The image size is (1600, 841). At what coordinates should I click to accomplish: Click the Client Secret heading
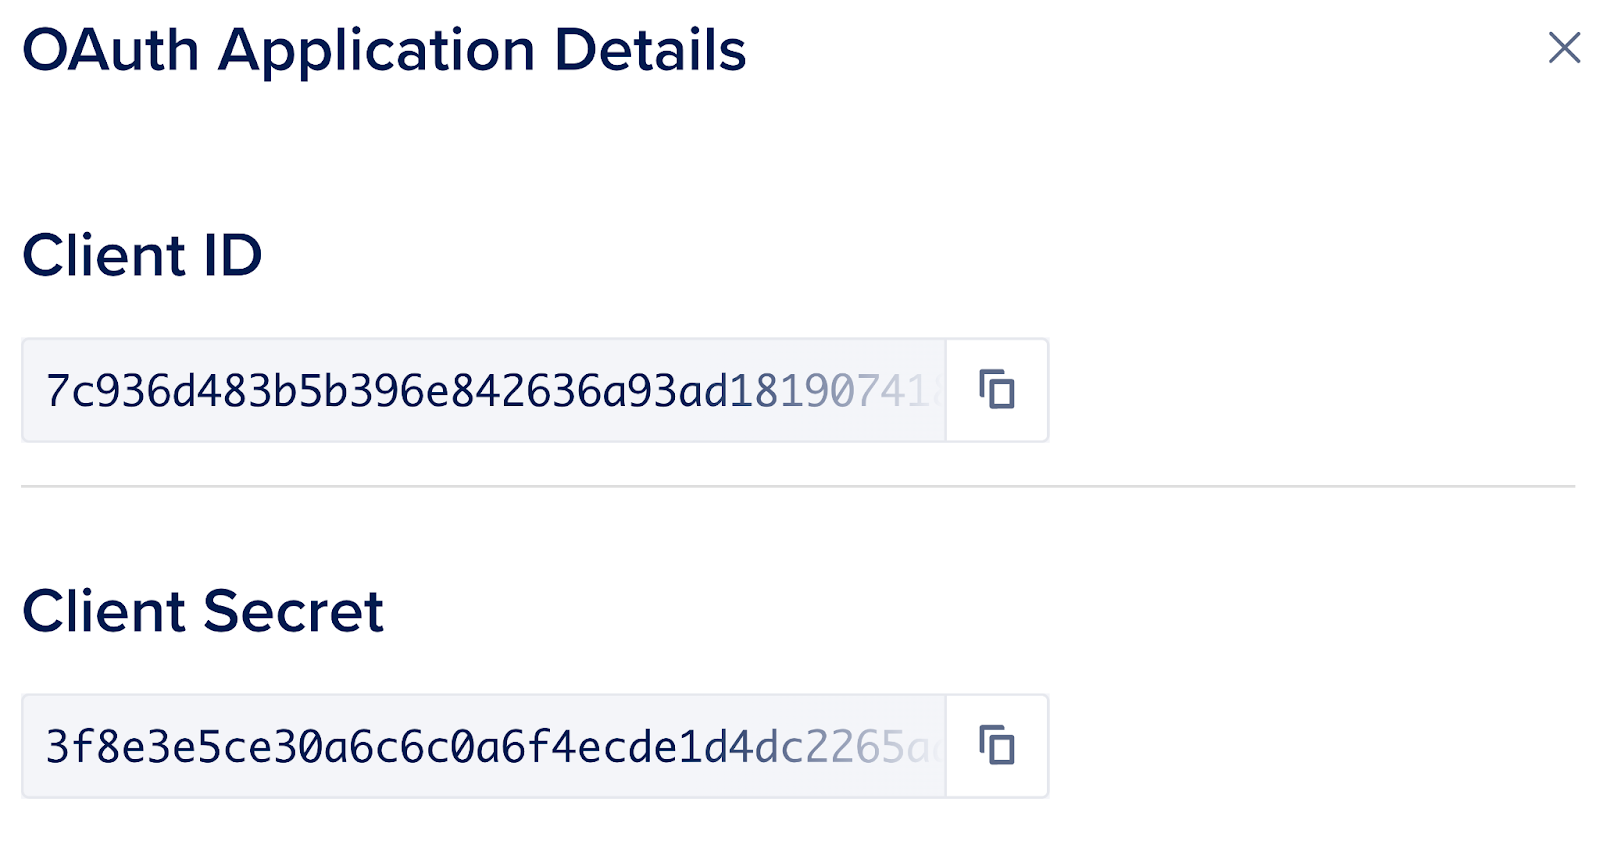pyautogui.click(x=204, y=611)
